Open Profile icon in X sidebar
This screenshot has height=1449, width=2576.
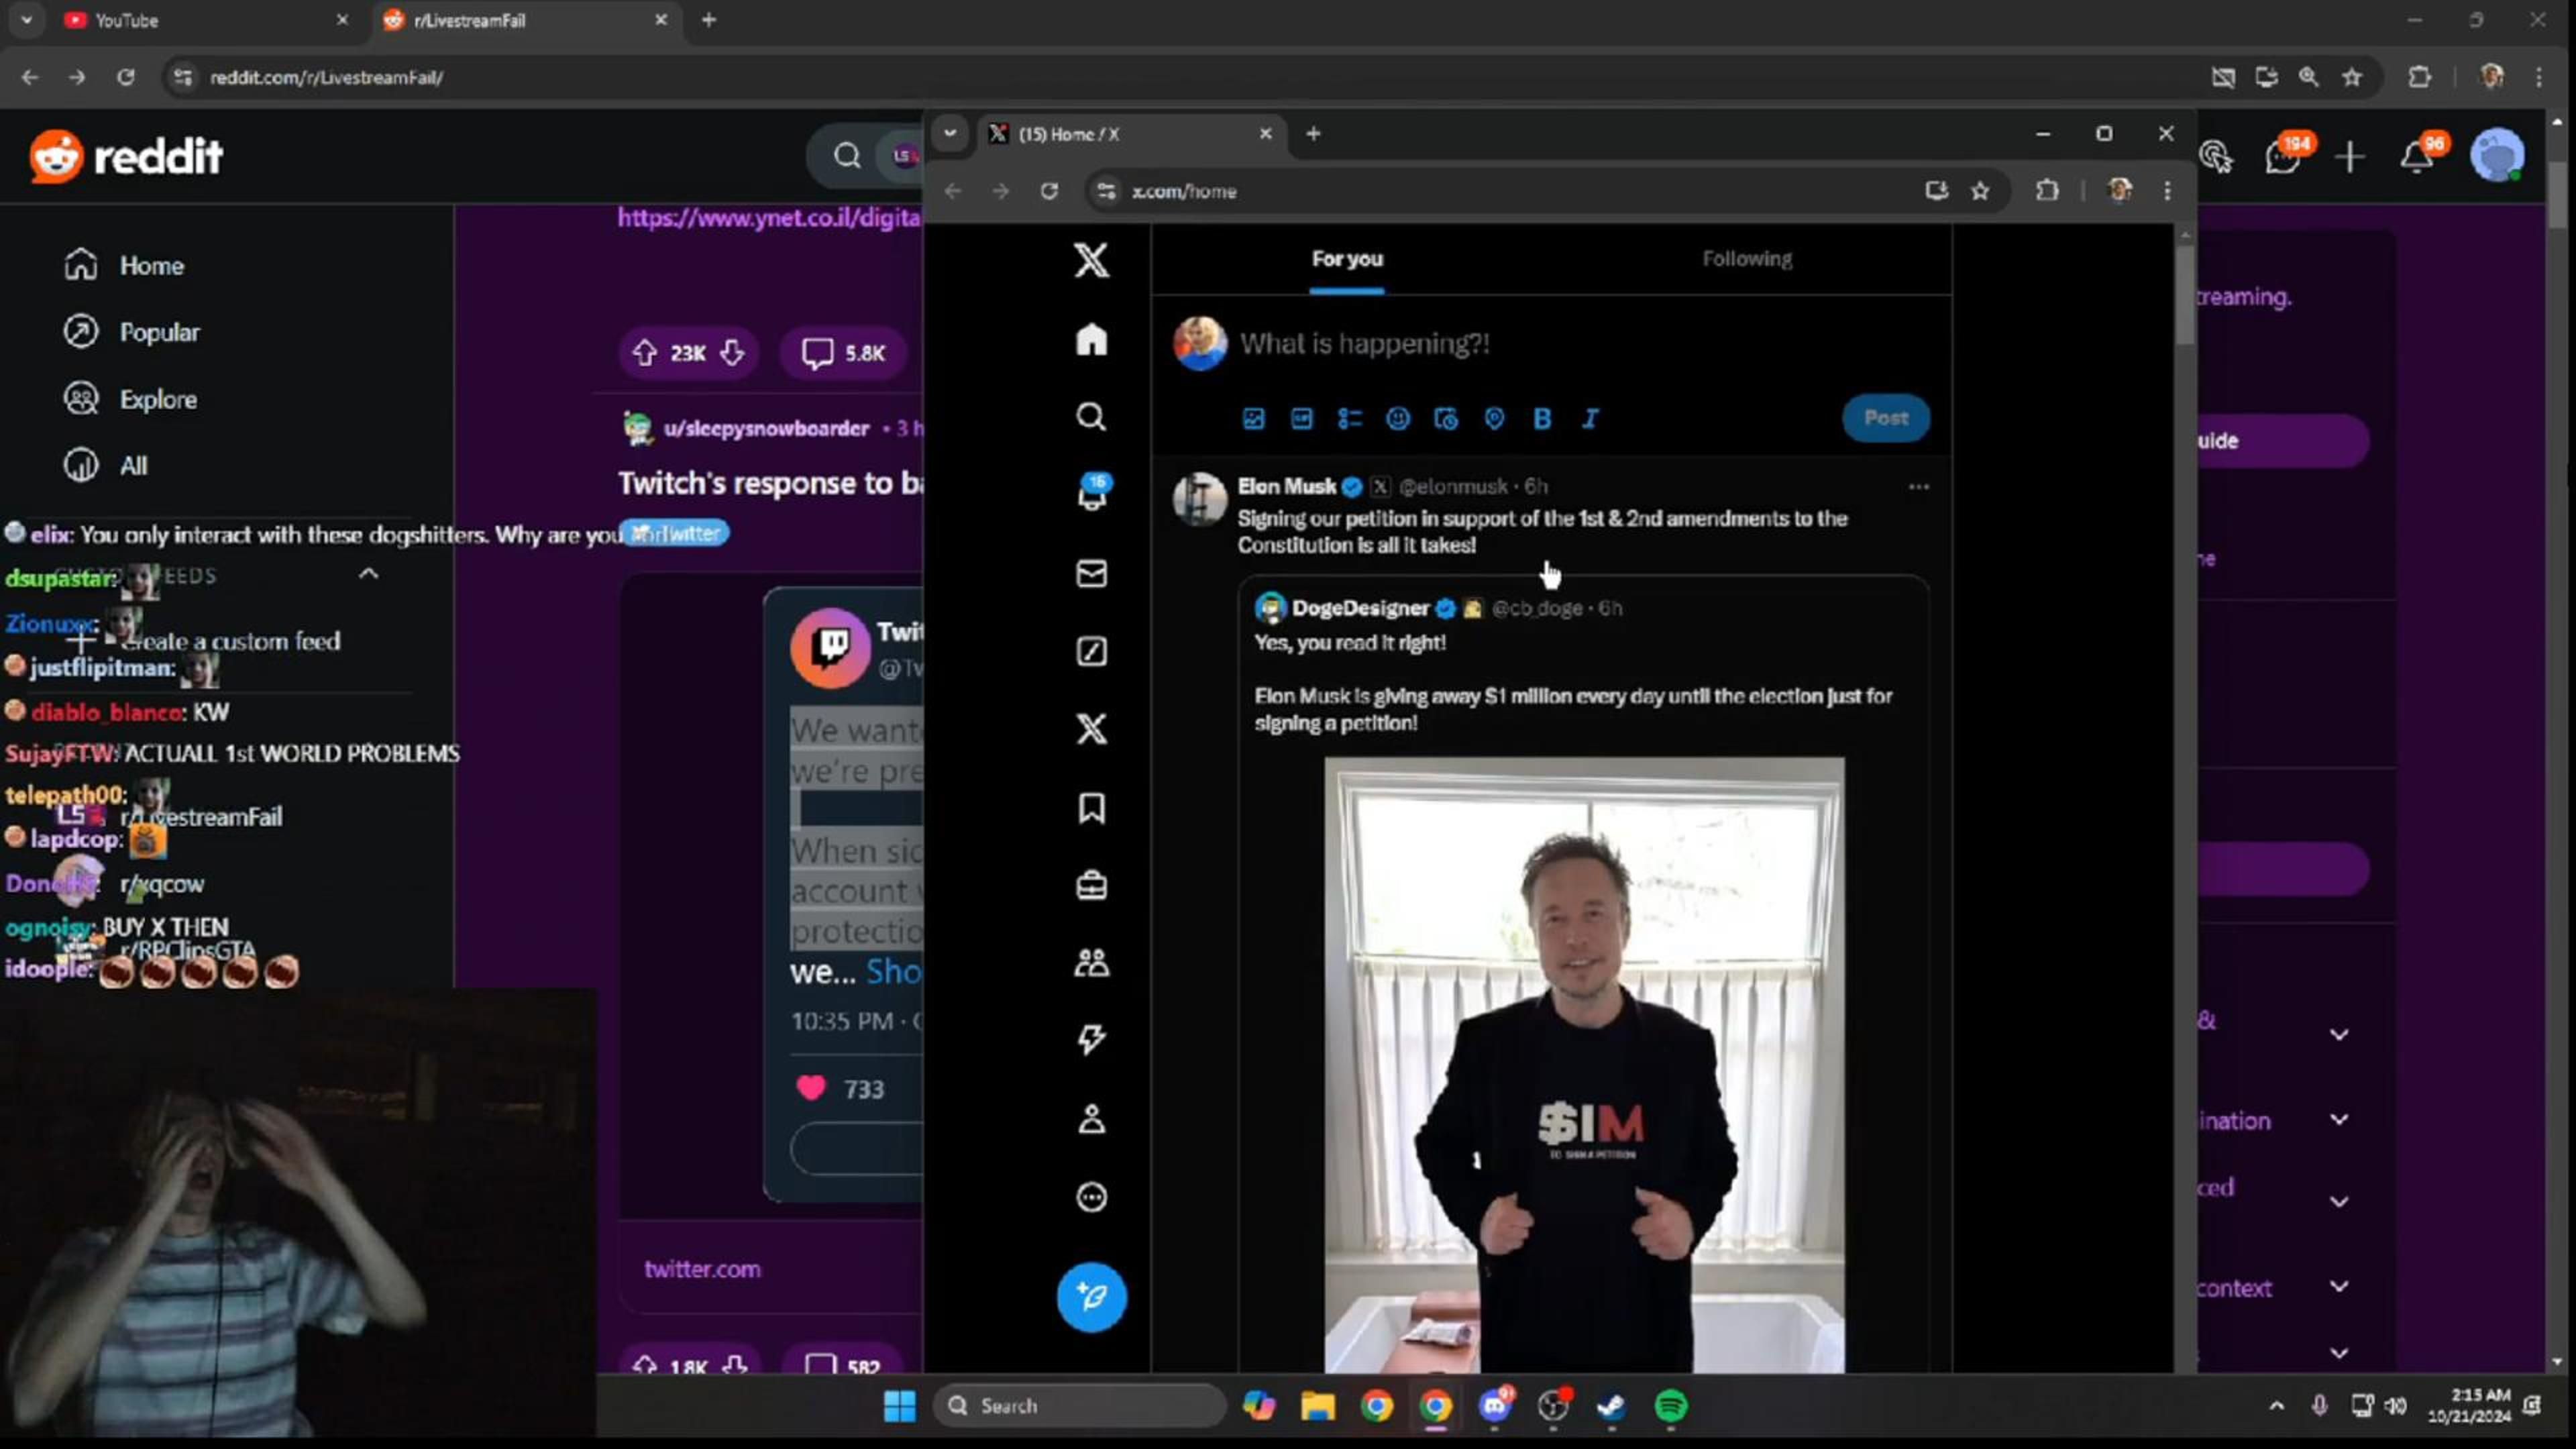click(x=1091, y=1118)
